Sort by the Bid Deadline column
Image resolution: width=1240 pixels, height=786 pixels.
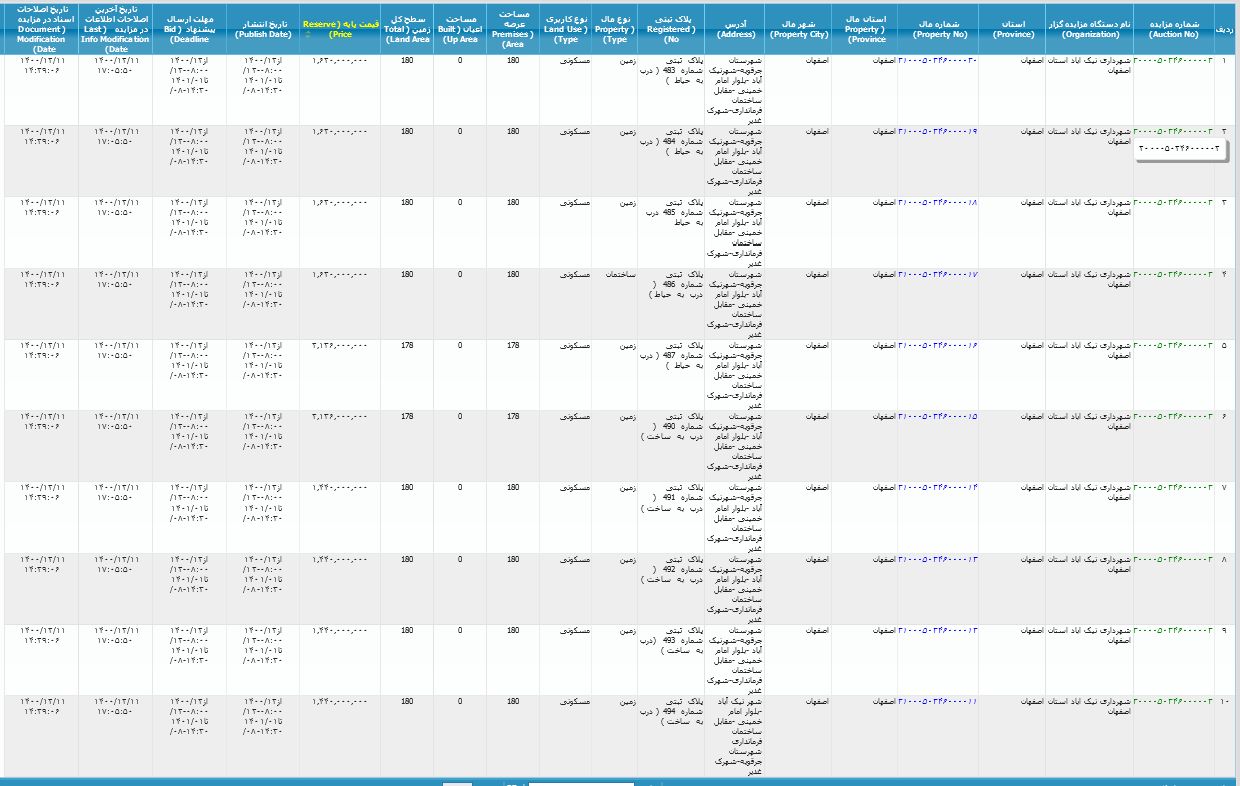coord(189,27)
